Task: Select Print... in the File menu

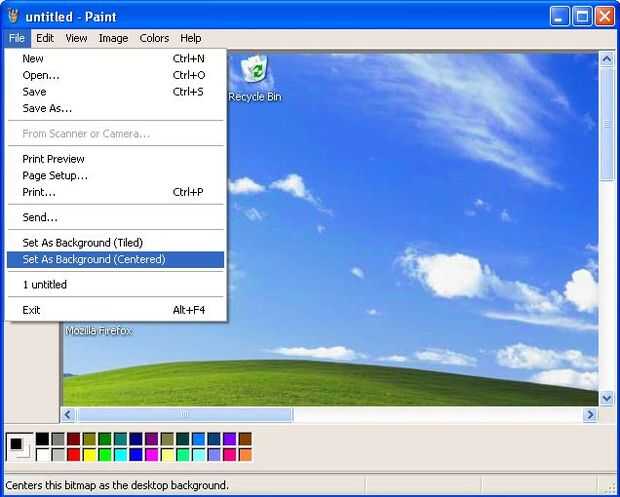Action: [x=115, y=192]
